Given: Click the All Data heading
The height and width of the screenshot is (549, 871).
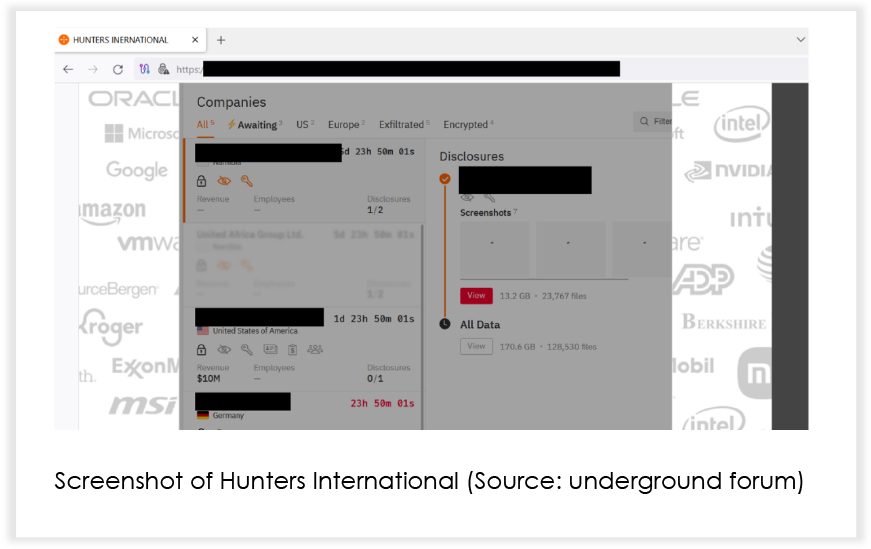Looking at the screenshot, I should (x=480, y=325).
